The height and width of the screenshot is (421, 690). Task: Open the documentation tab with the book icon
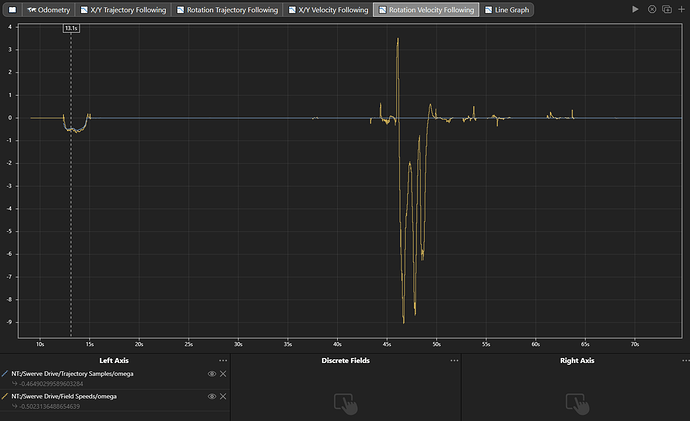click(x=12, y=10)
